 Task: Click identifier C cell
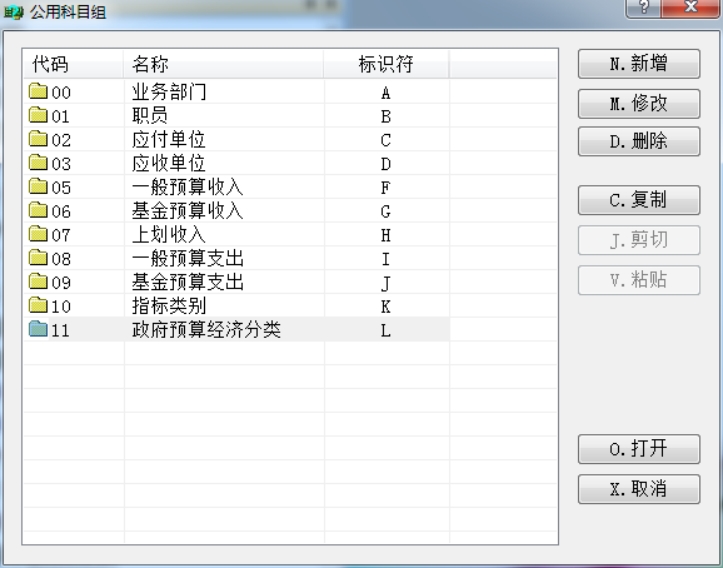(x=386, y=140)
